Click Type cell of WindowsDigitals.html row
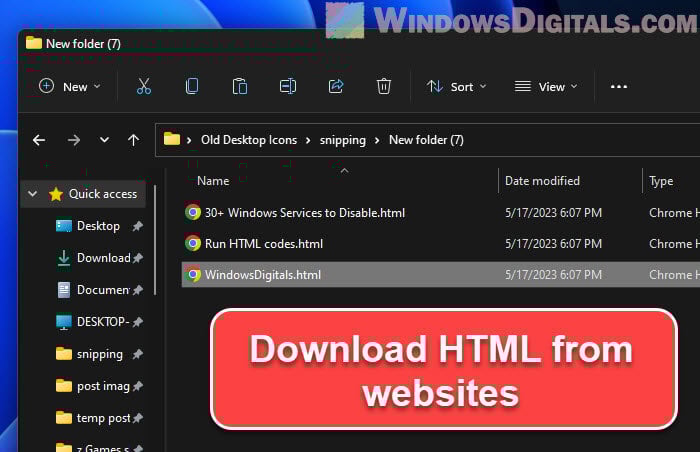This screenshot has height=452, width=700. click(x=674, y=275)
